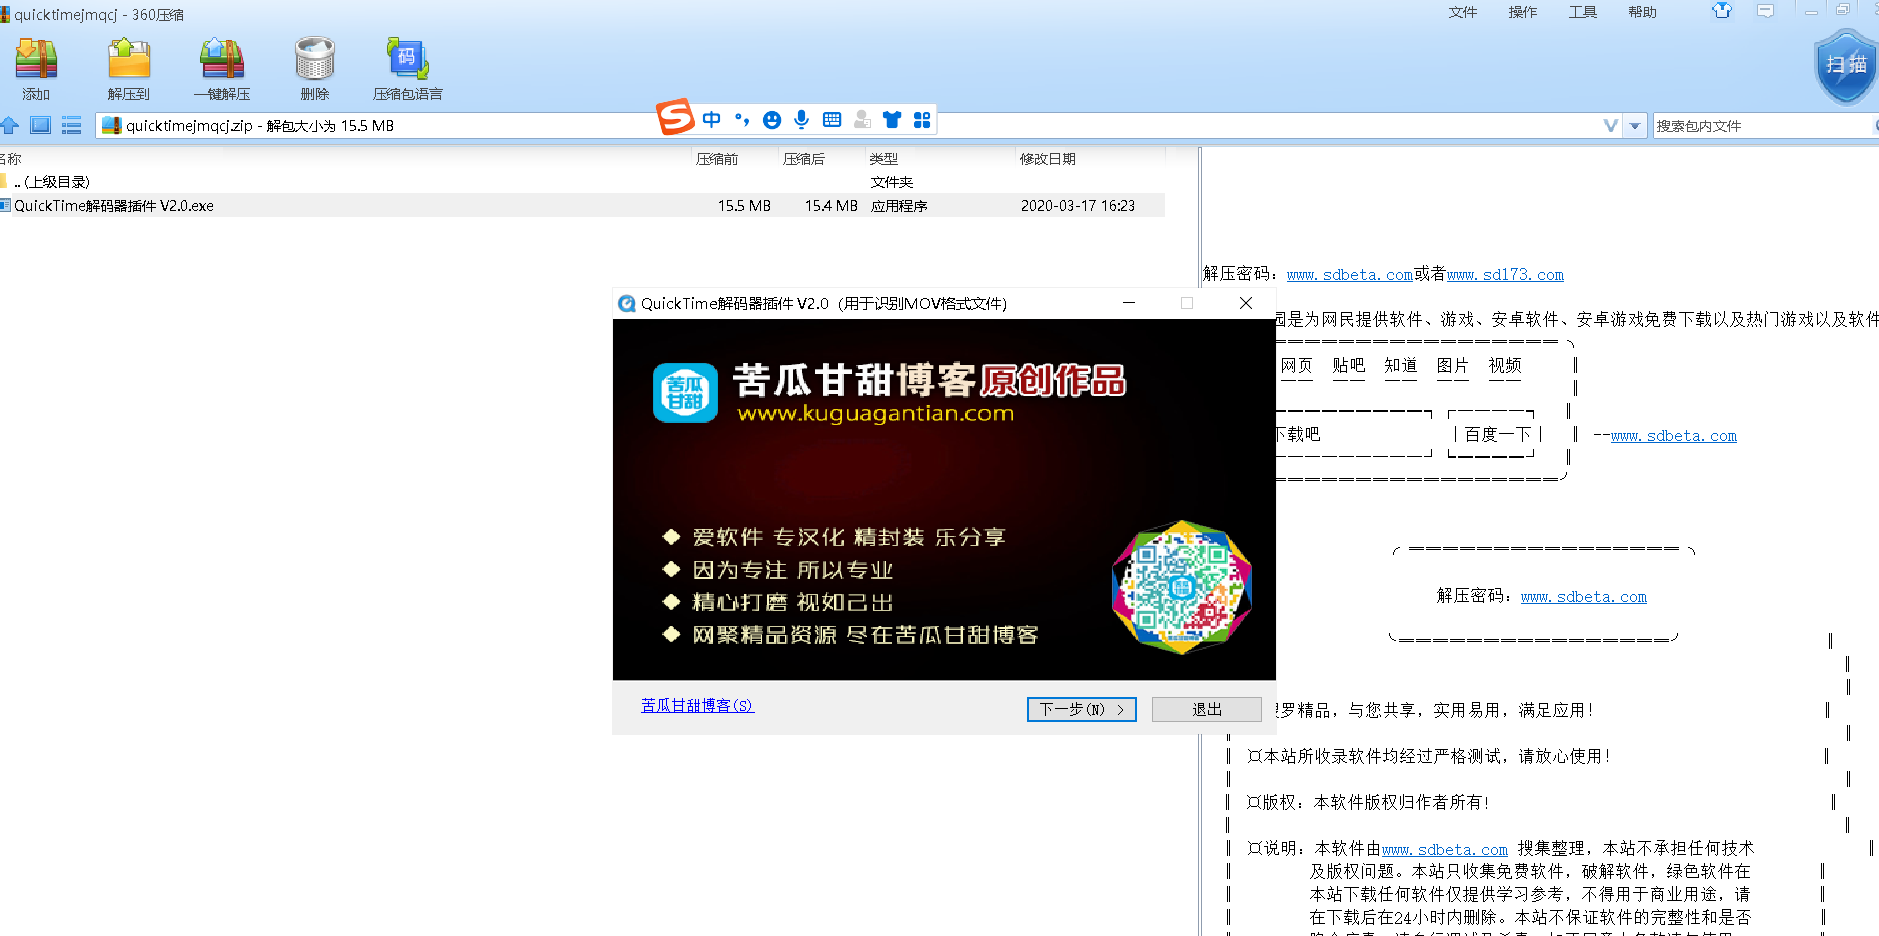The height and width of the screenshot is (936, 1879).
Task: Switch to the large icon view button
Action: [x=40, y=125]
